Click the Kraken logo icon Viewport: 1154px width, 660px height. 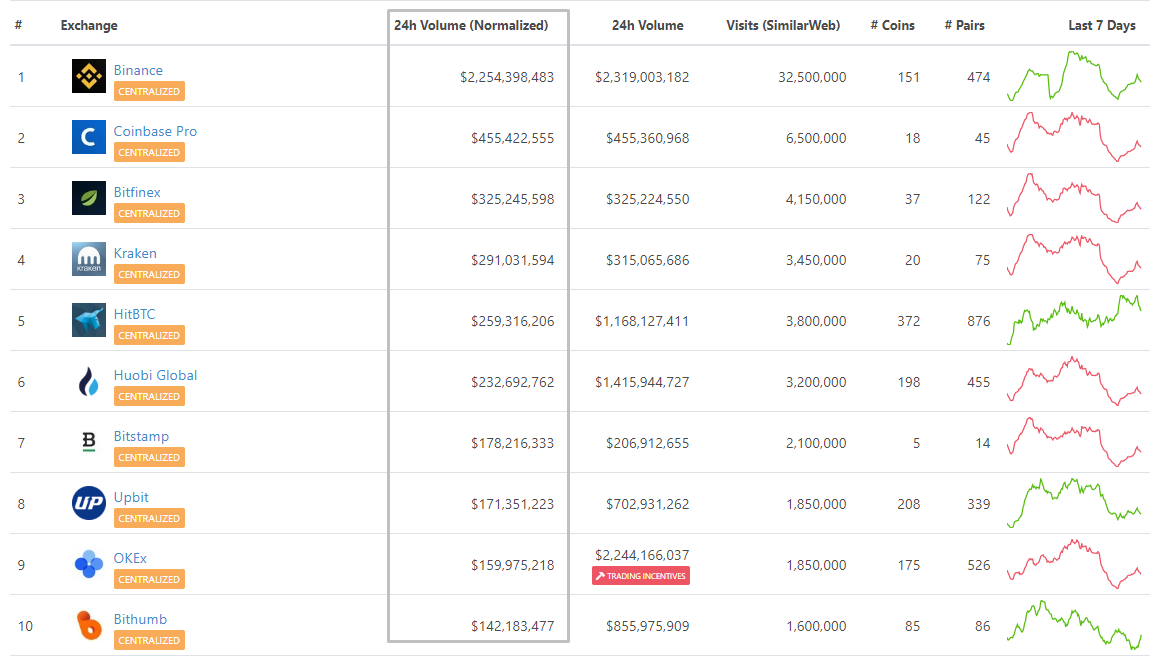click(89, 260)
